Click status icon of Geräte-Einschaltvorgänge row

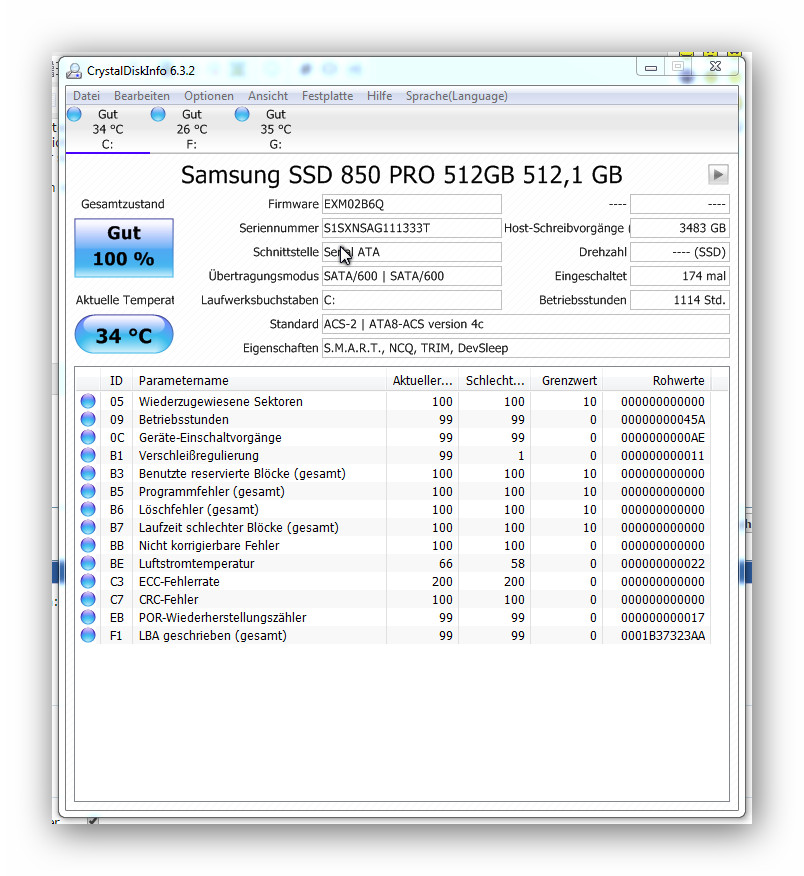(88, 437)
